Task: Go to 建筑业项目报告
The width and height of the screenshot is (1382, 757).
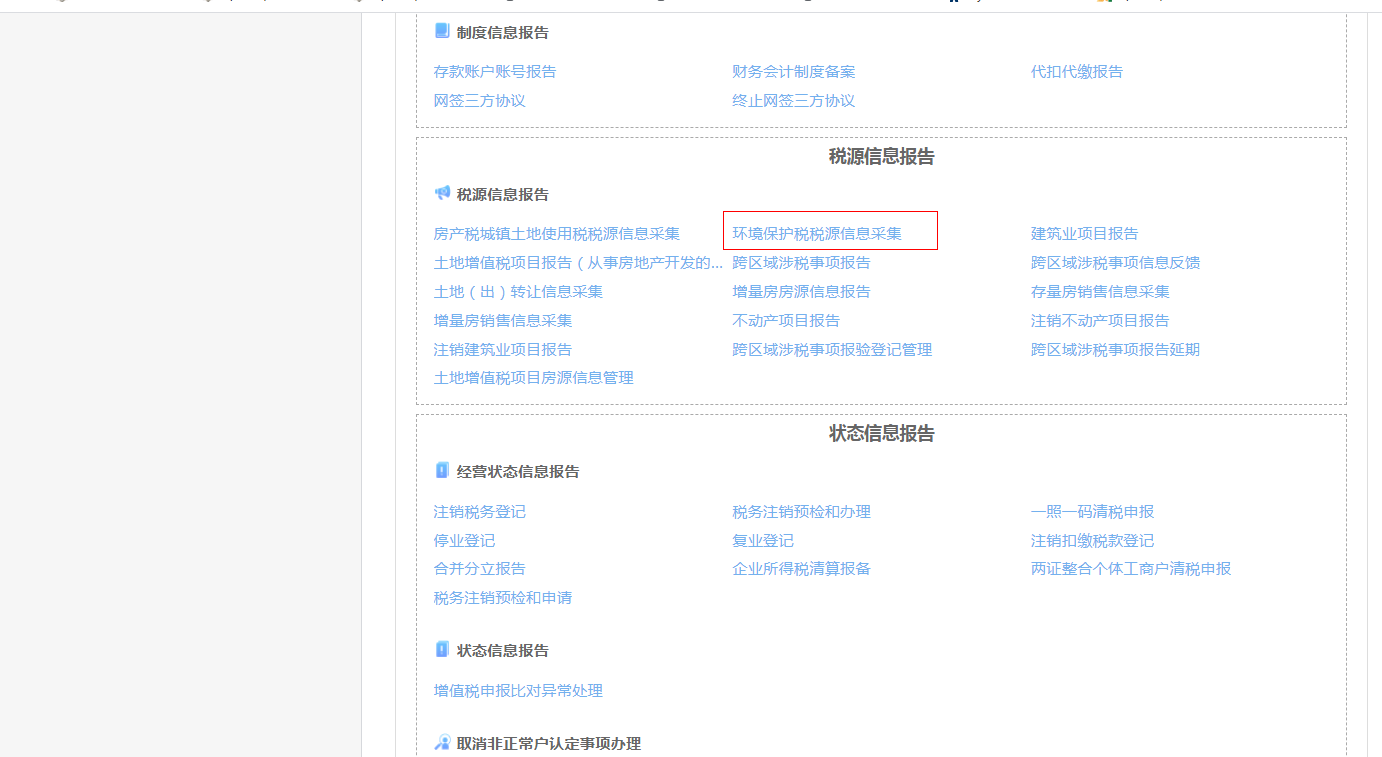Action: (1084, 234)
